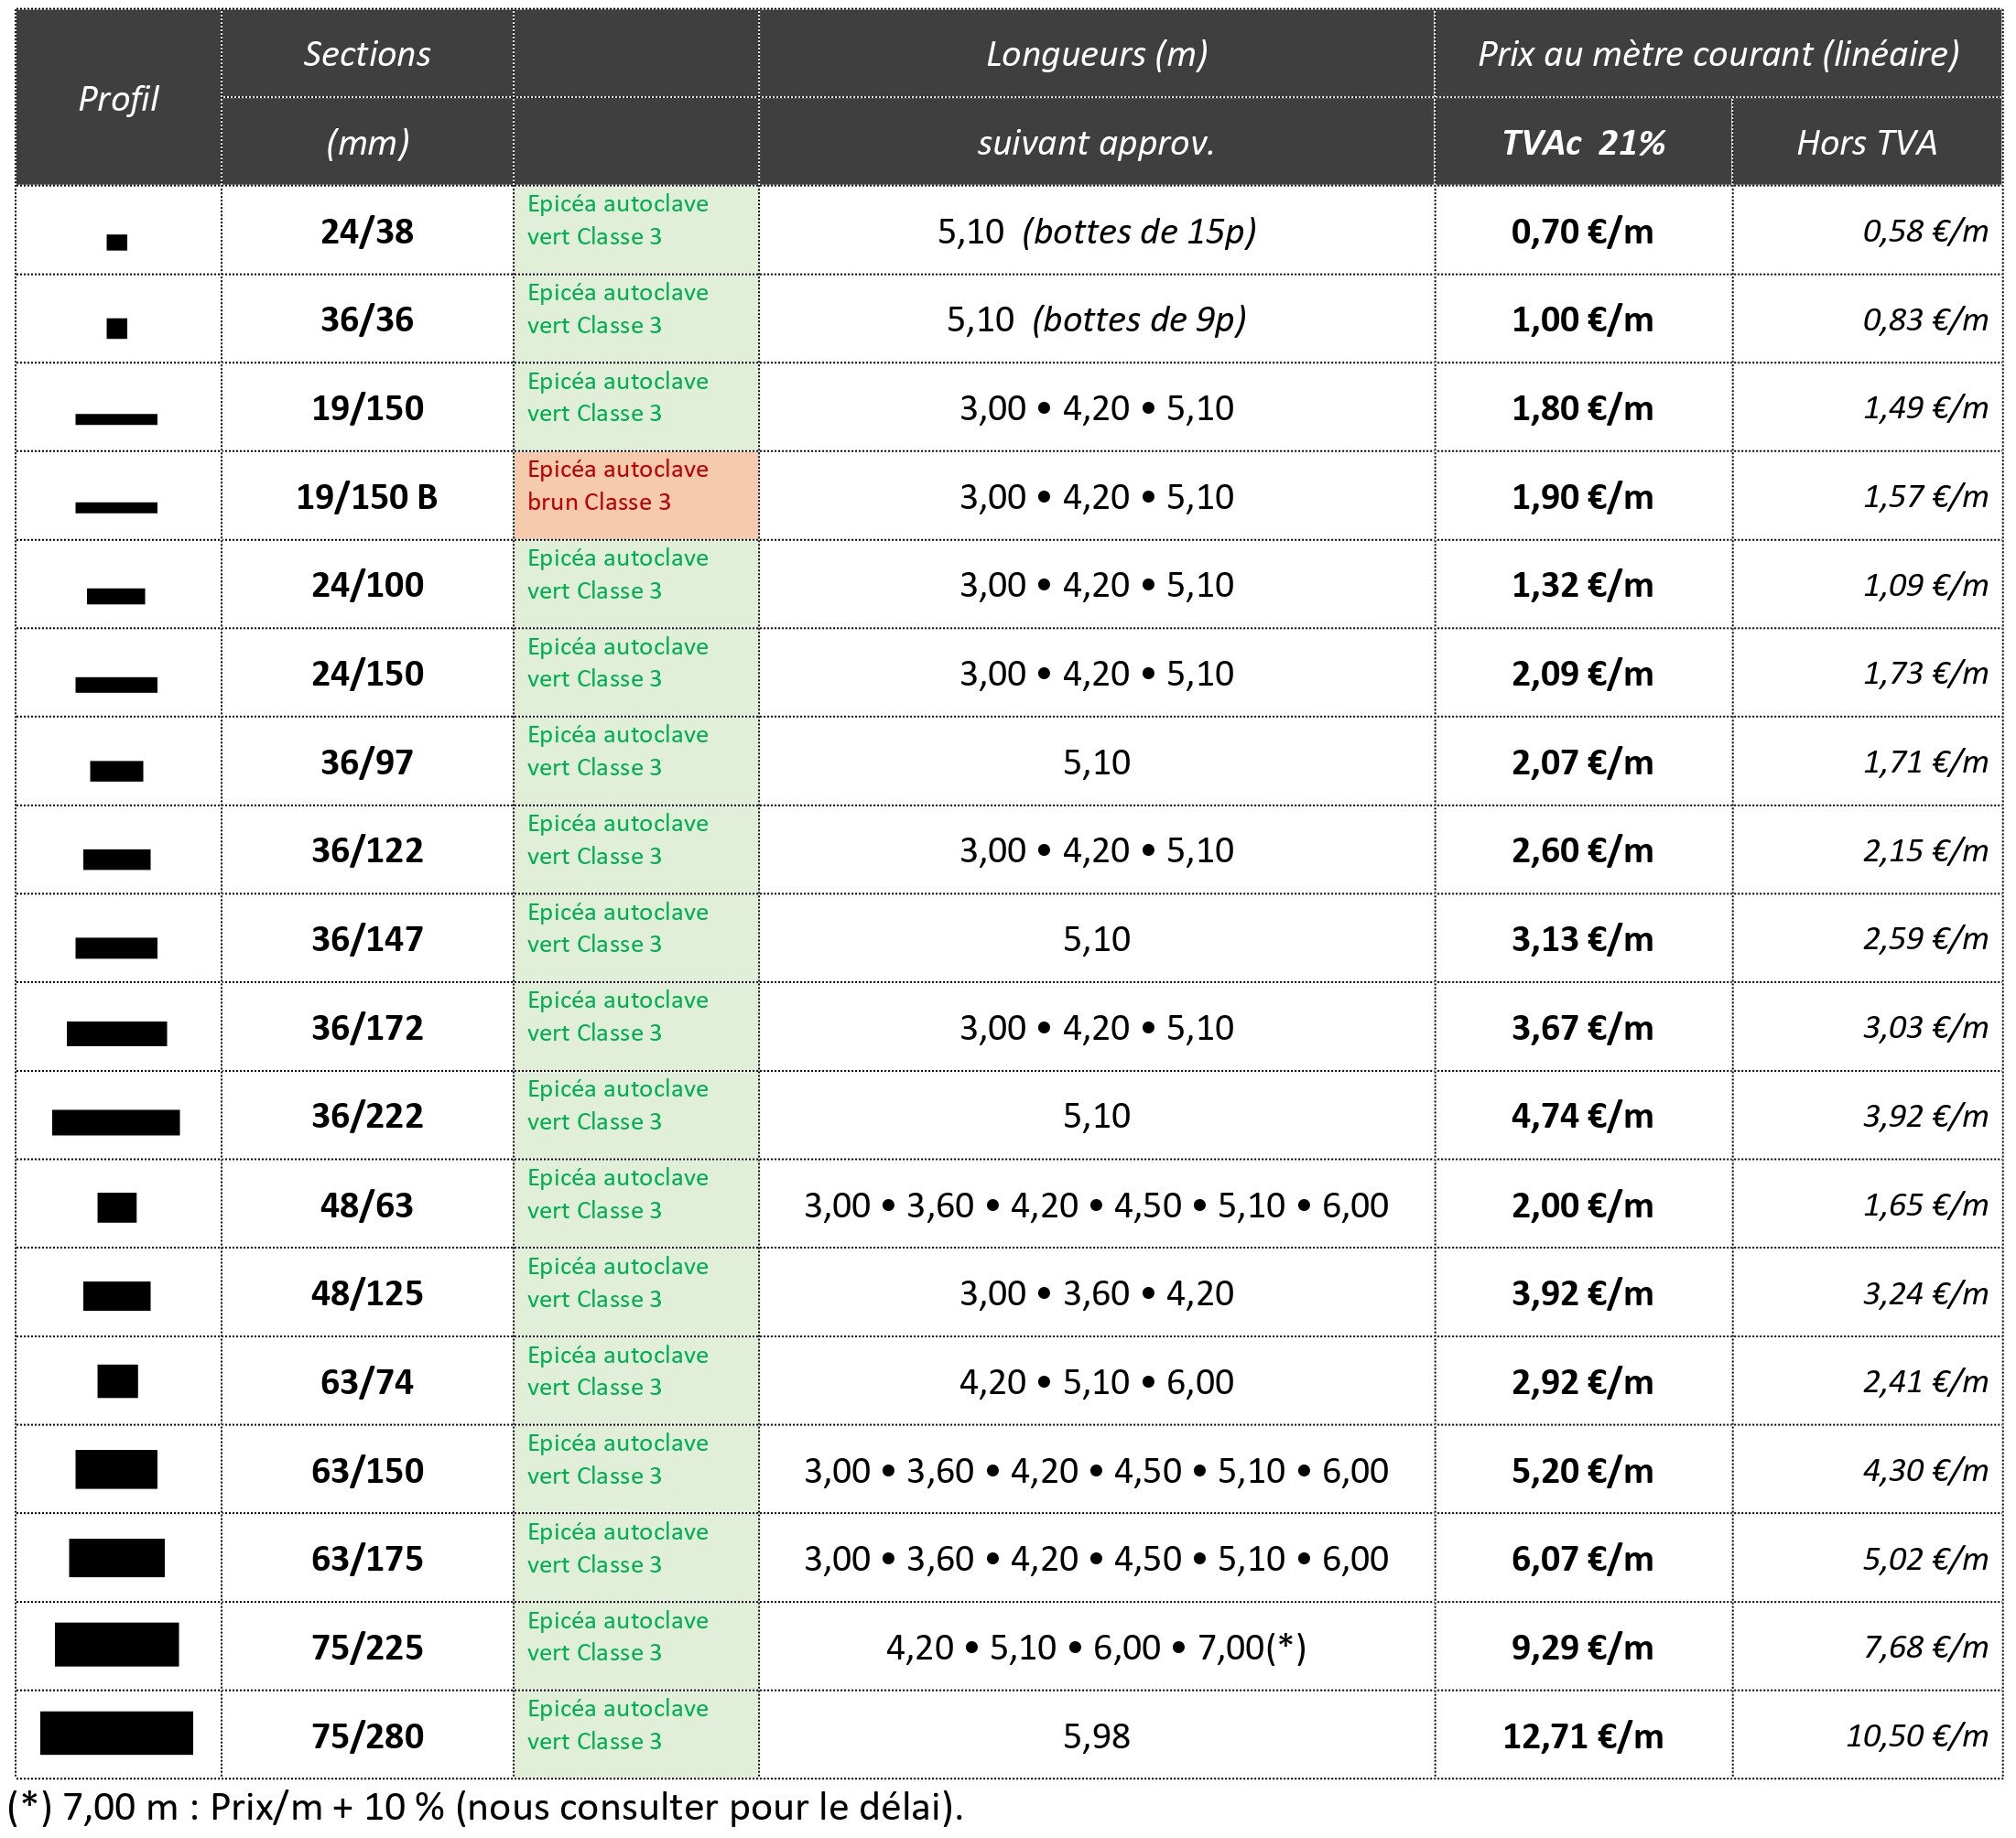Click the green Epicéa cell for 24/38
This screenshot has width=2016, height=1838.
[636, 230]
